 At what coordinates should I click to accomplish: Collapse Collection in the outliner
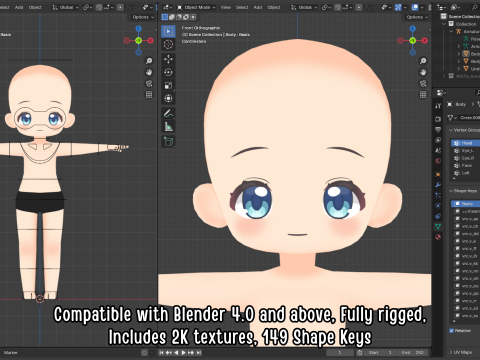444,24
